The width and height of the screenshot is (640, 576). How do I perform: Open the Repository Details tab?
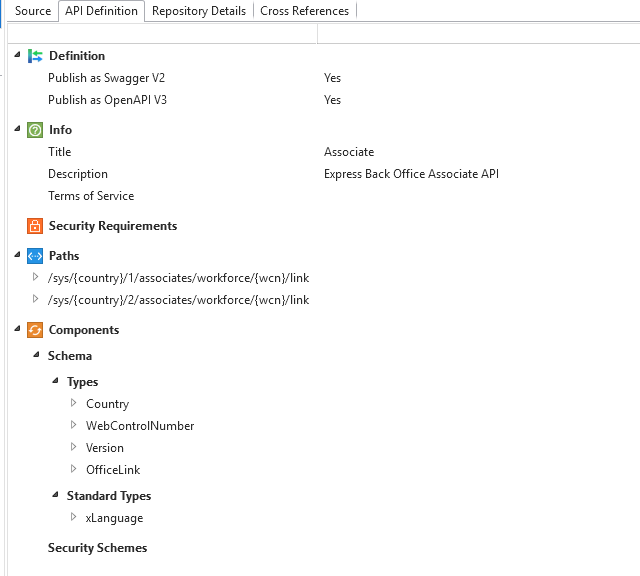(198, 11)
